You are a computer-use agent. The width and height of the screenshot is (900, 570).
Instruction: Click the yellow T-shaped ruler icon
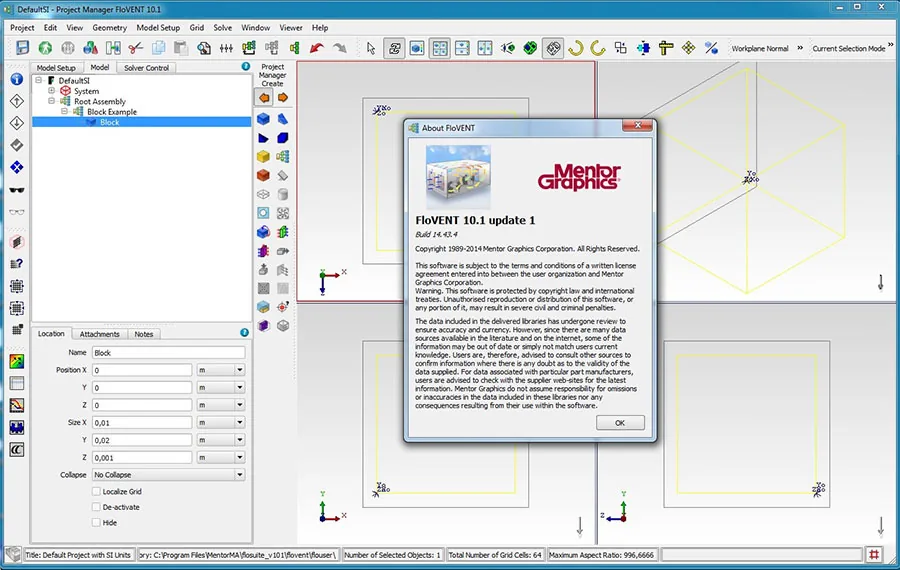click(666, 48)
